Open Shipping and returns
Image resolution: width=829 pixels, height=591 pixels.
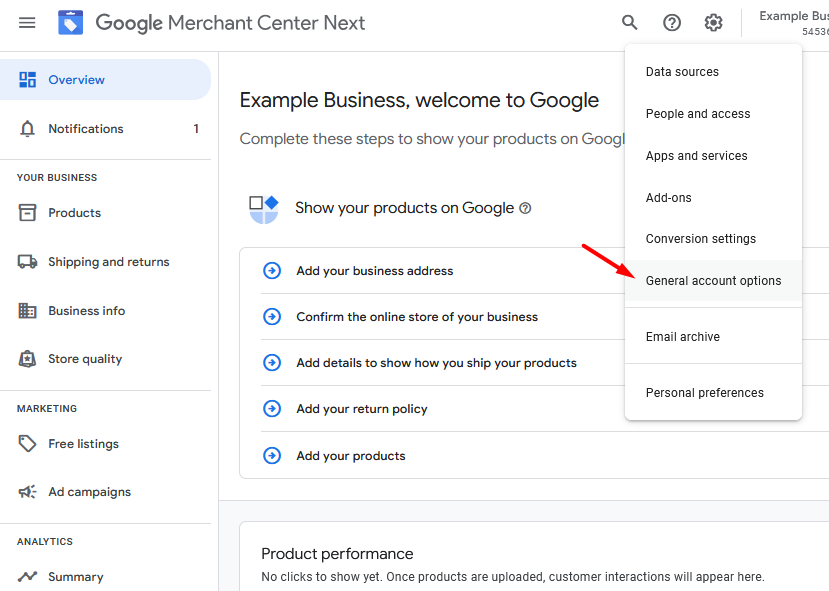point(105,262)
